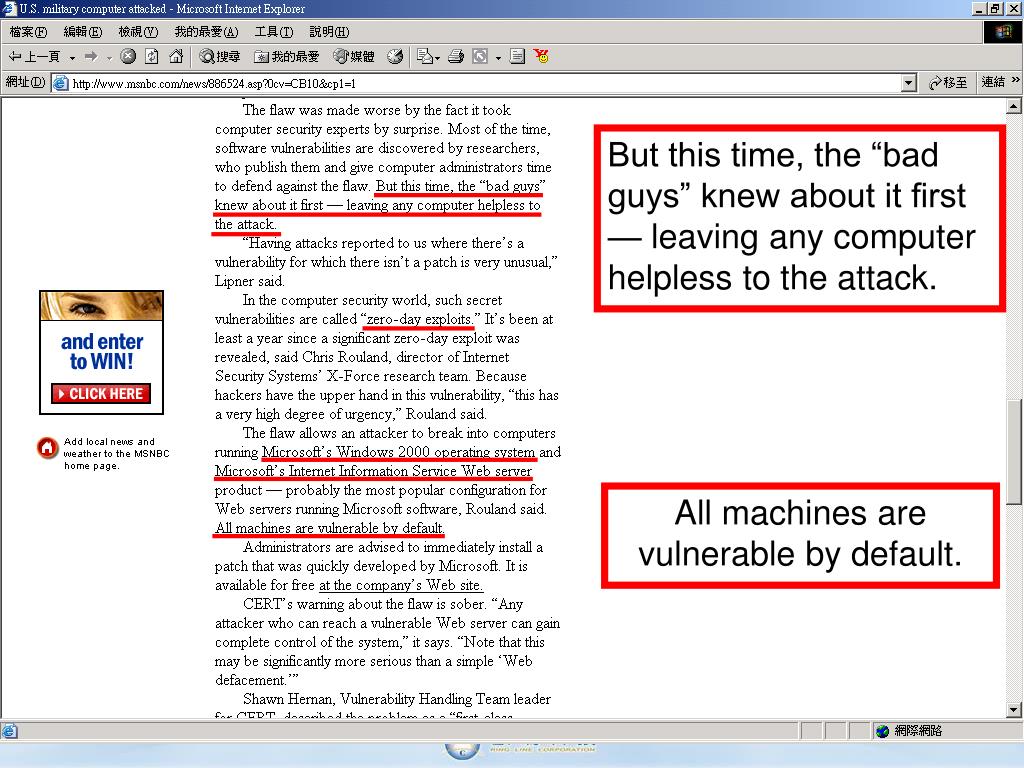The image size is (1024, 768).
Task: Open the 搜尋 search toolbar button
Action: pos(219,57)
